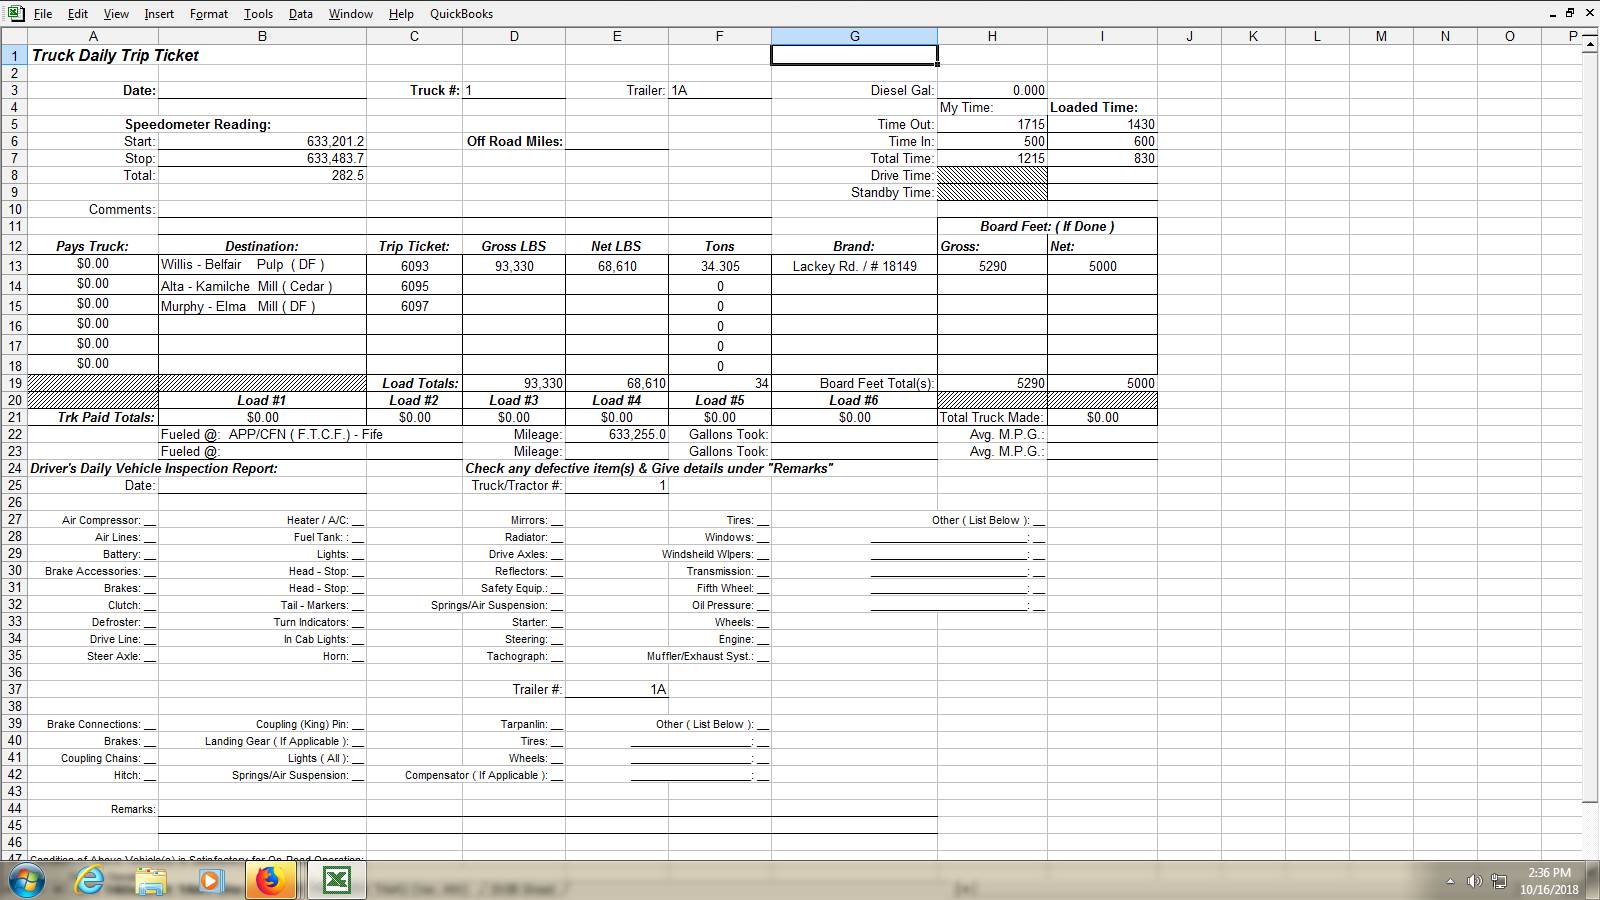Image resolution: width=1600 pixels, height=900 pixels.
Task: Open the volume speaker icon in tray
Action: tap(1474, 881)
